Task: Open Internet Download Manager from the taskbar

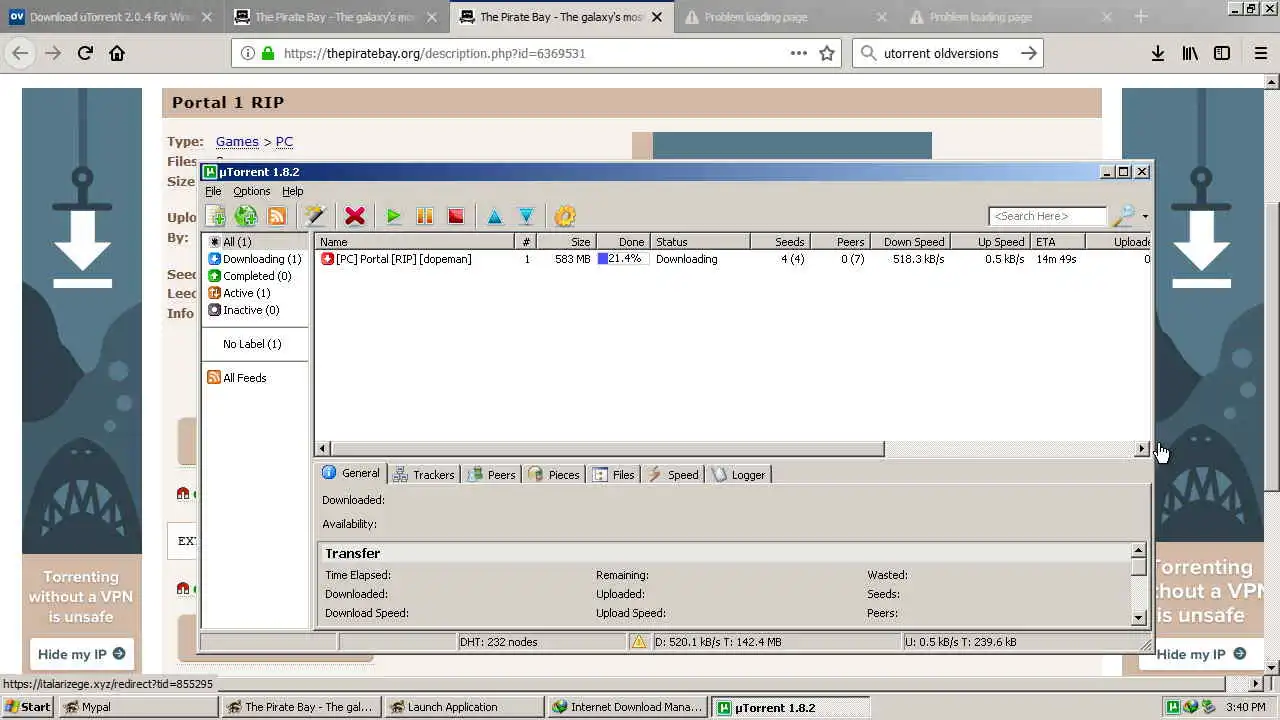Action: click(x=627, y=707)
